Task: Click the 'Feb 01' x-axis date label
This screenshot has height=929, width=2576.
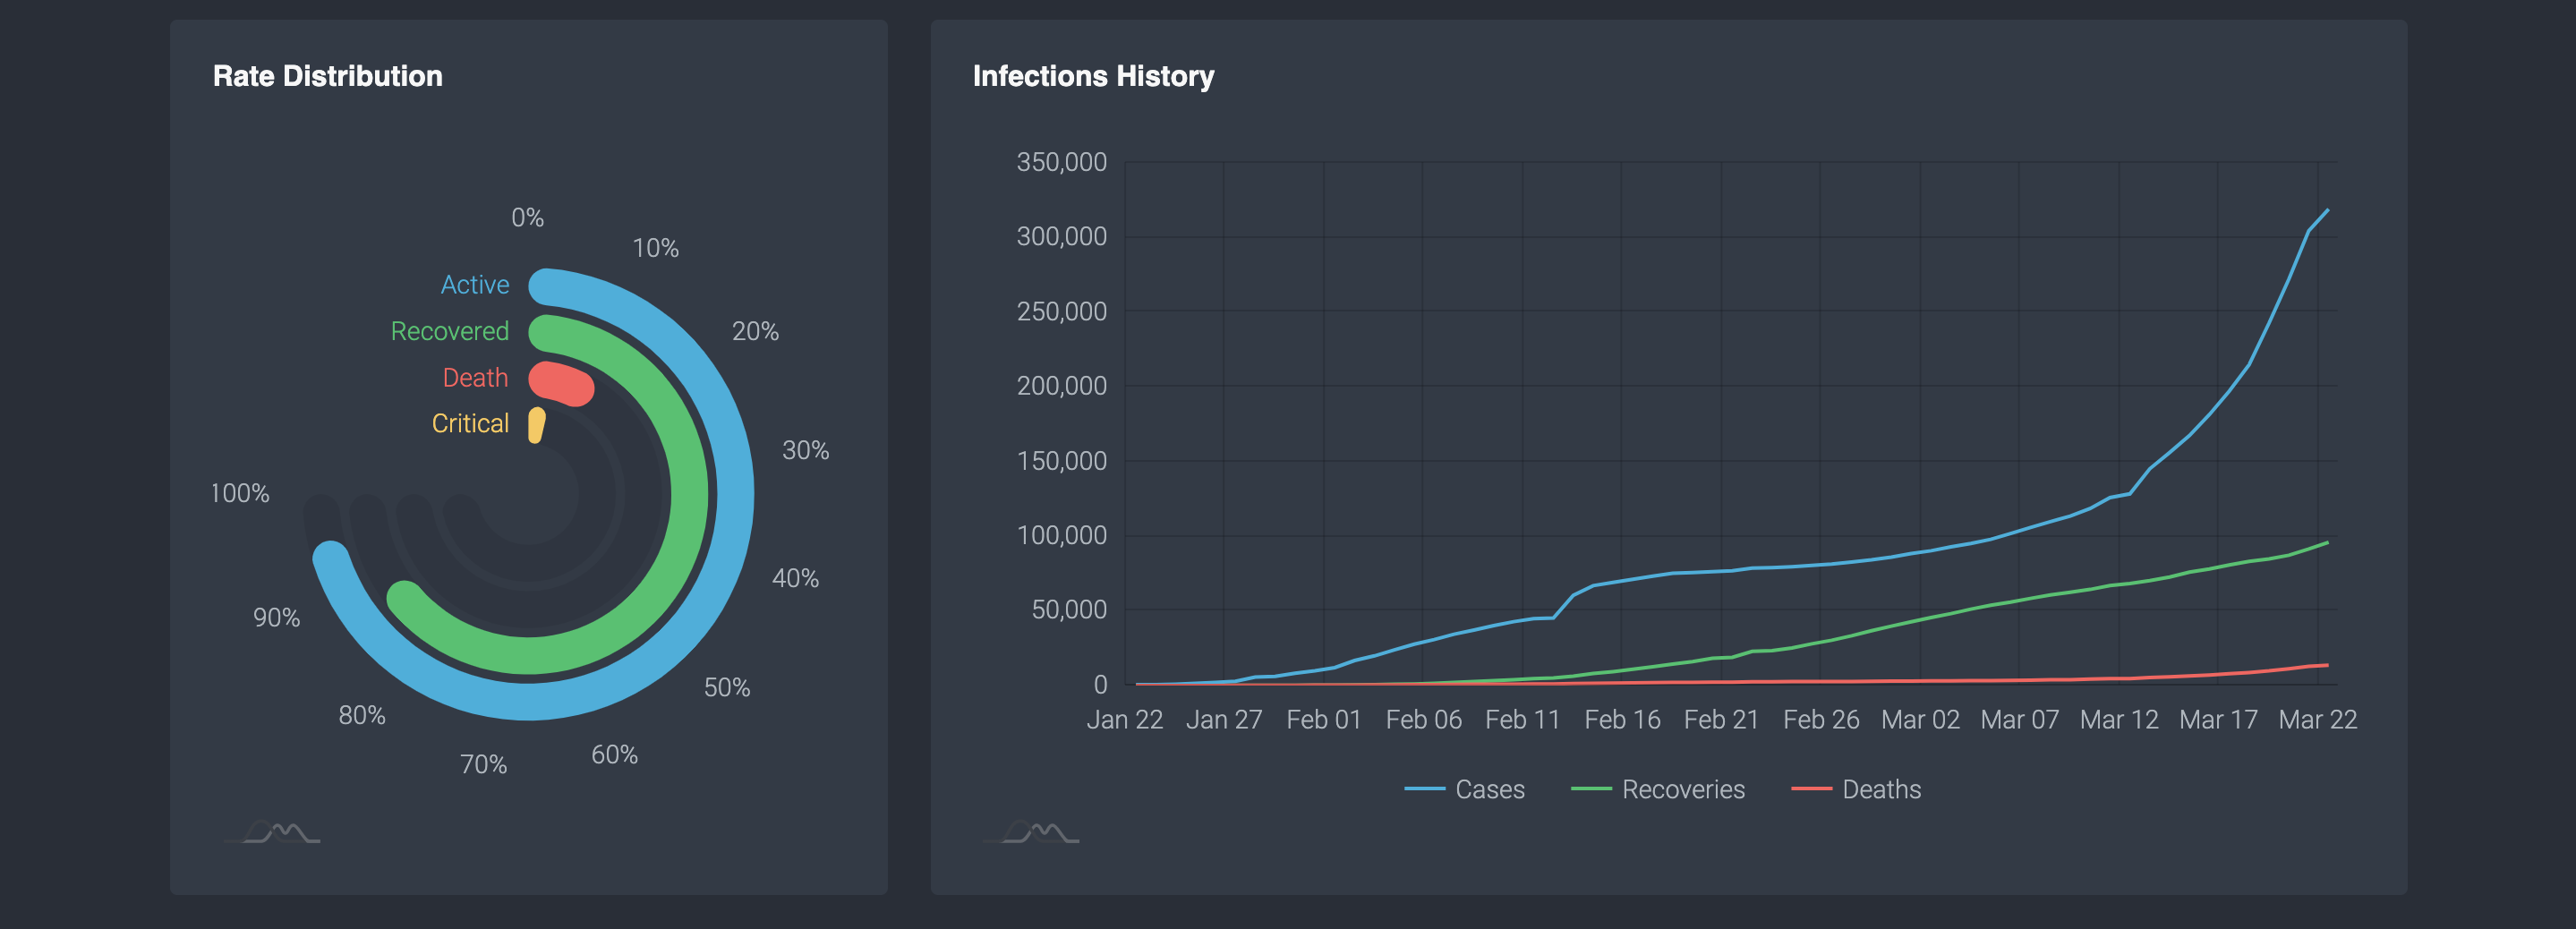Action: click(x=1324, y=720)
